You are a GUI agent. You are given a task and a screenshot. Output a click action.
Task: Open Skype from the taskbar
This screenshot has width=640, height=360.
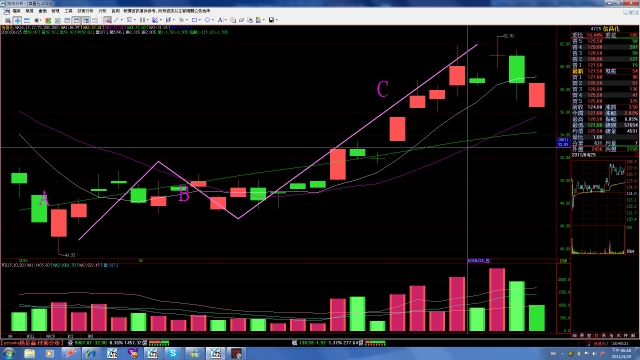point(173,353)
